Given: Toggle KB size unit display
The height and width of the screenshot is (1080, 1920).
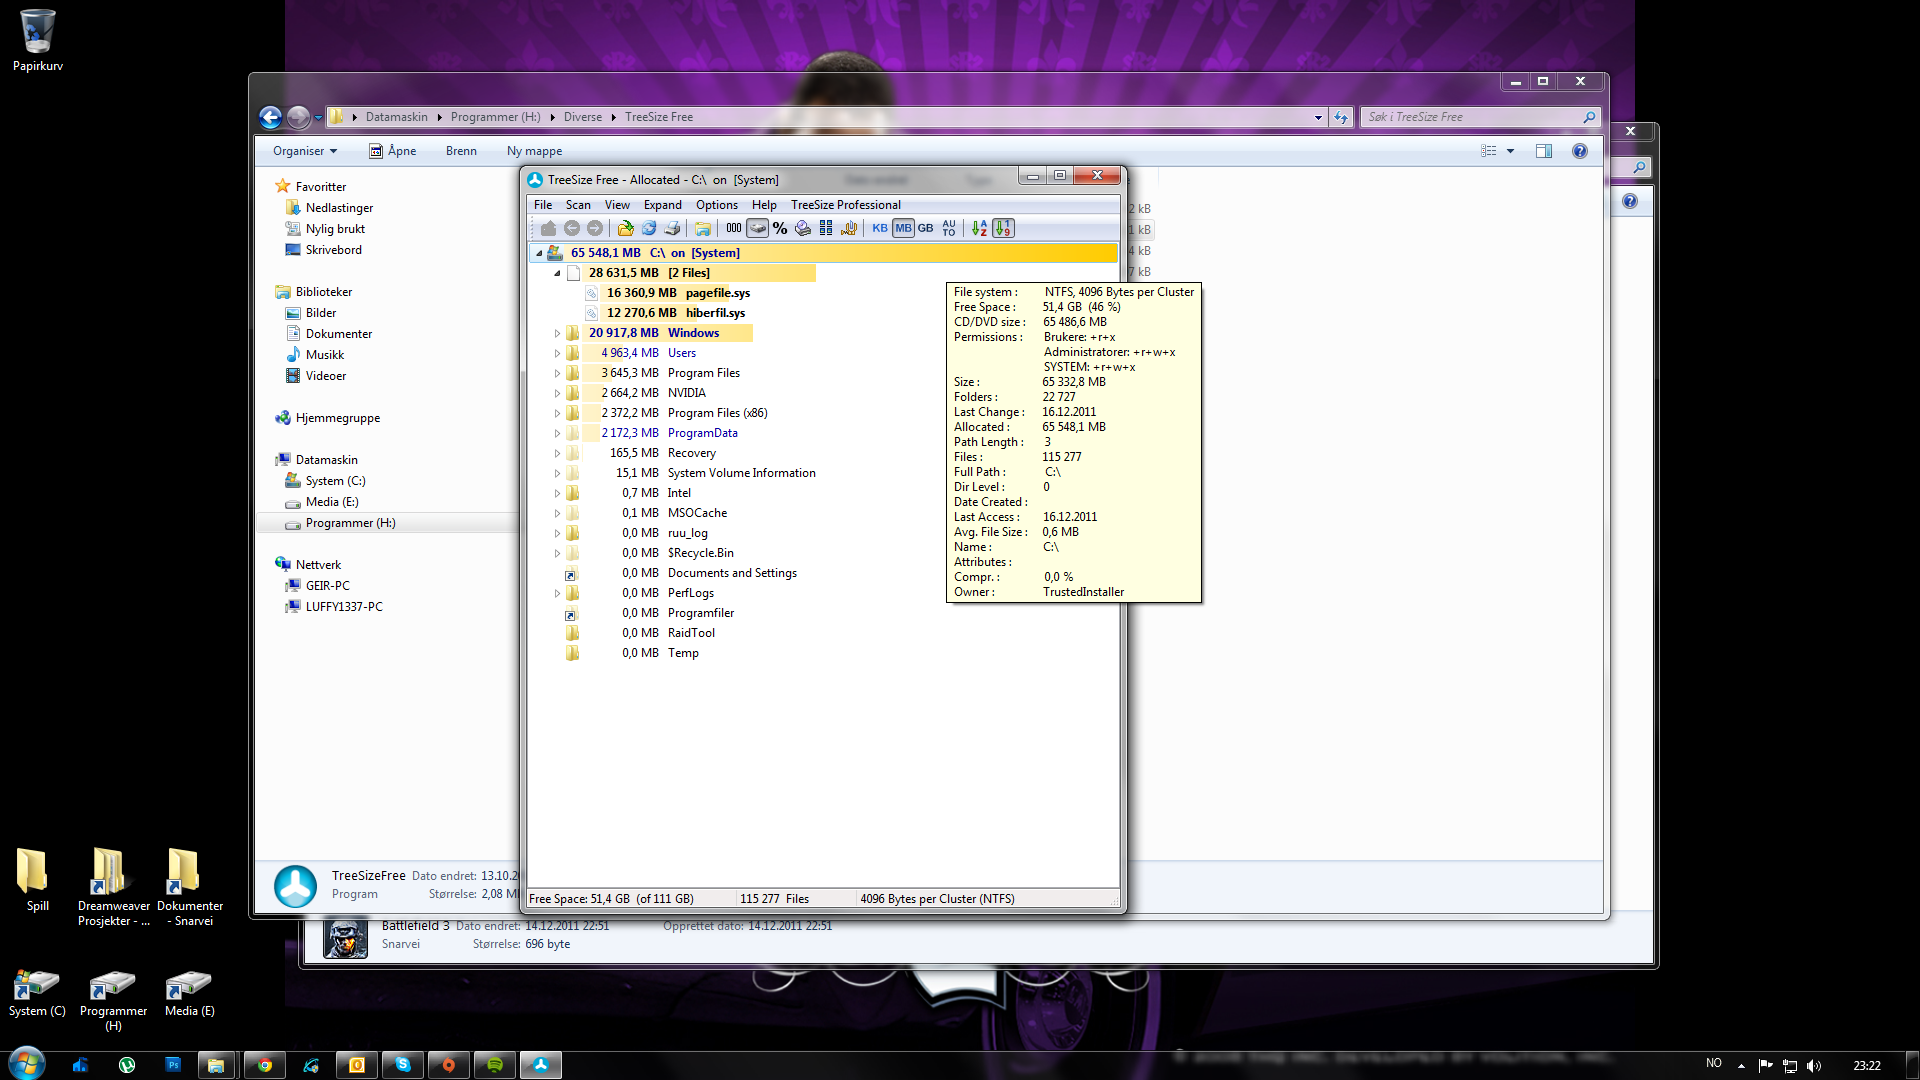Looking at the screenshot, I should 880,228.
